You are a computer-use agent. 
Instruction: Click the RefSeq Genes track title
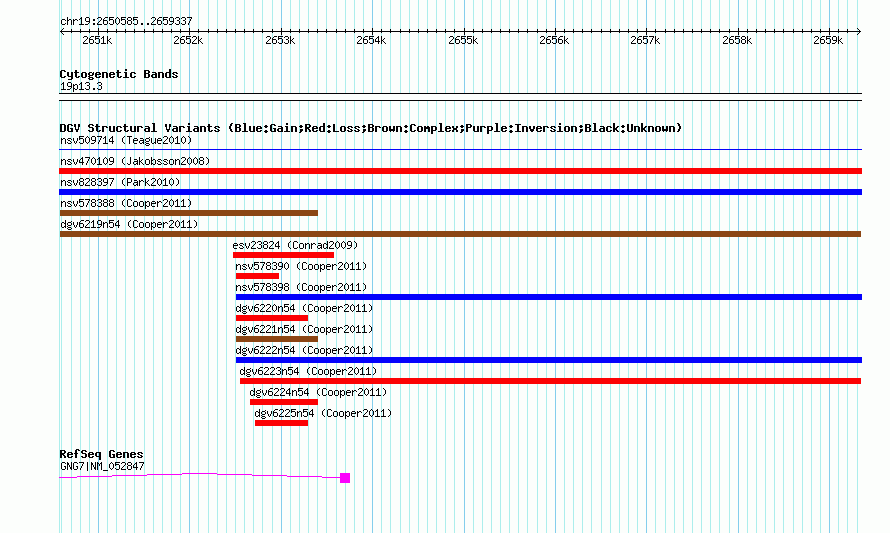tap(102, 455)
